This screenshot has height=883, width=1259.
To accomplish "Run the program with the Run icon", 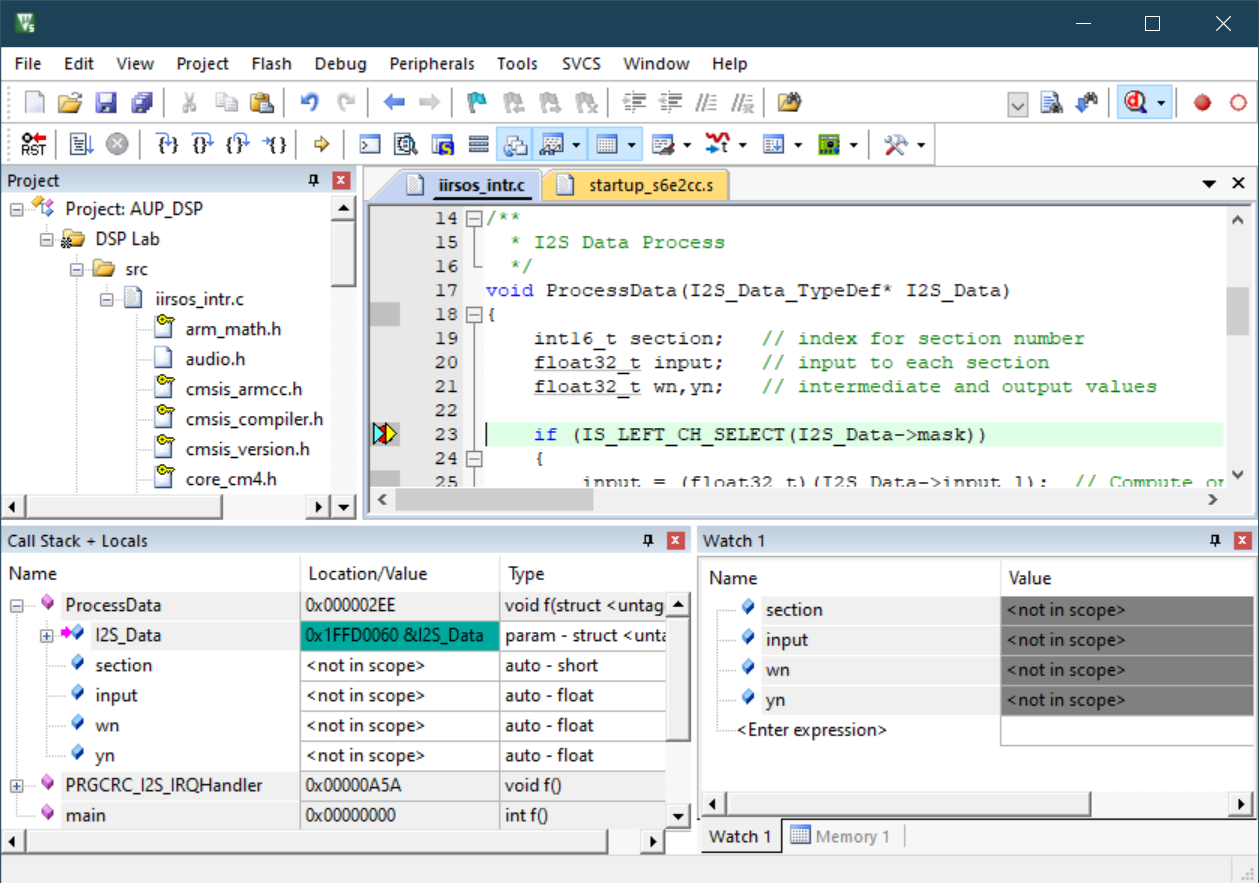I will (x=81, y=145).
